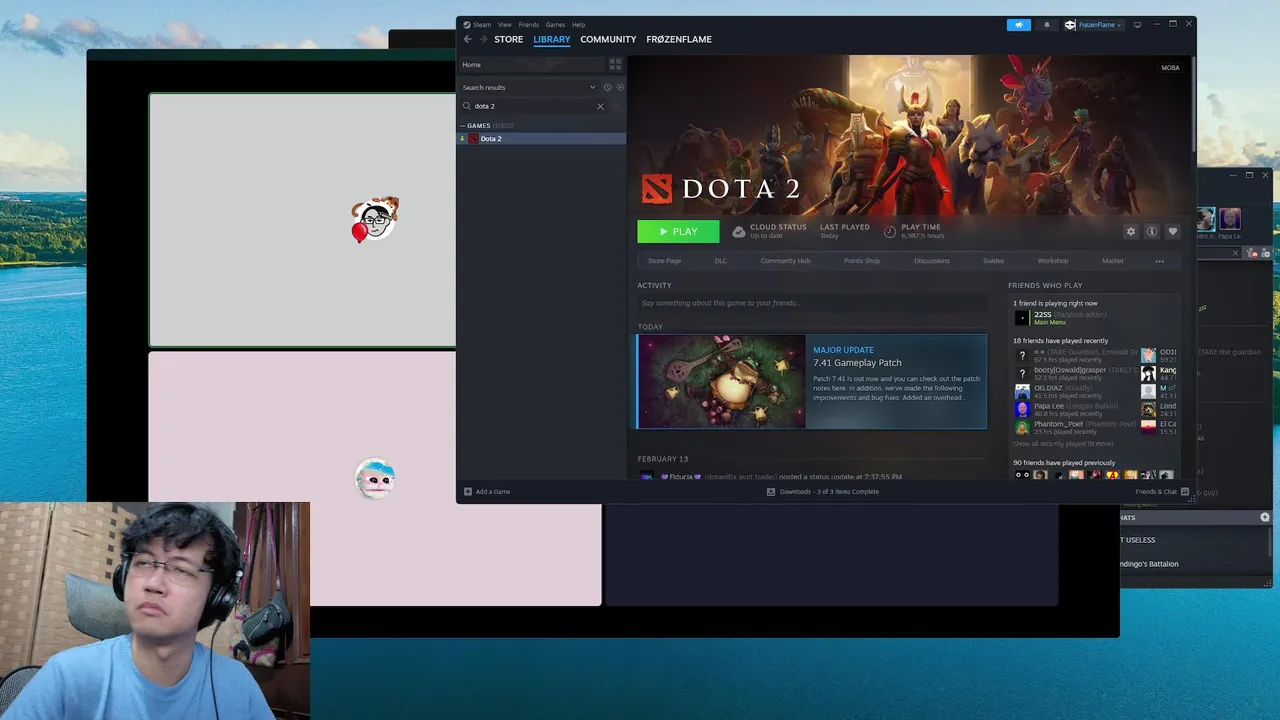1280x720 pixels.
Task: Open the collections grid view icon
Action: tap(616, 64)
